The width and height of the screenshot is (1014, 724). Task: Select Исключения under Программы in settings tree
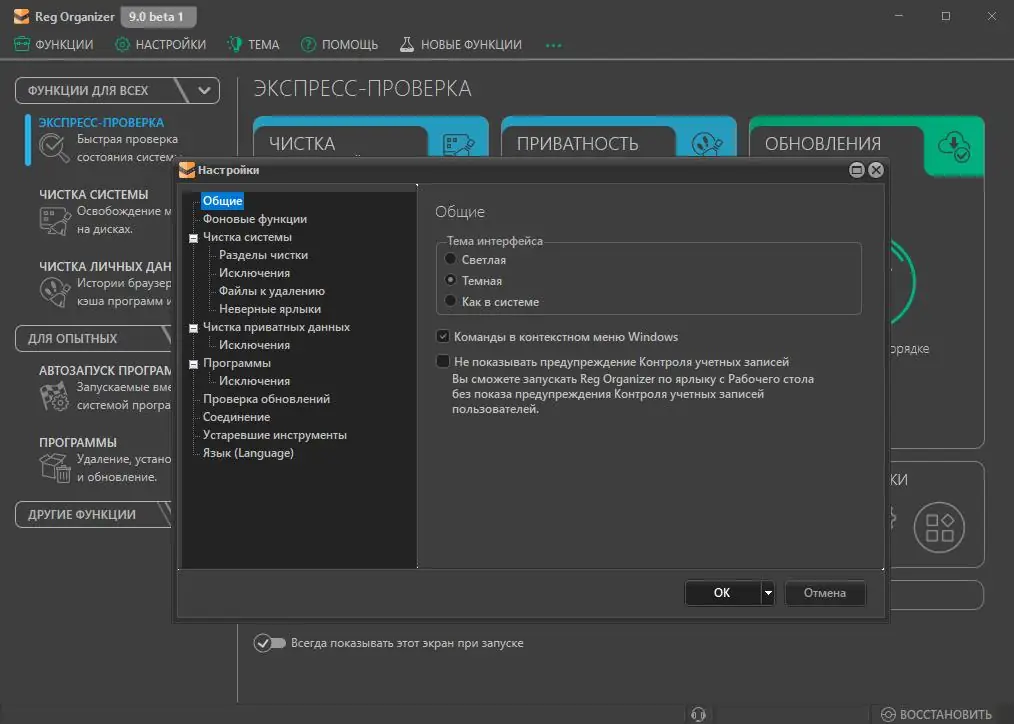pyautogui.click(x=254, y=381)
